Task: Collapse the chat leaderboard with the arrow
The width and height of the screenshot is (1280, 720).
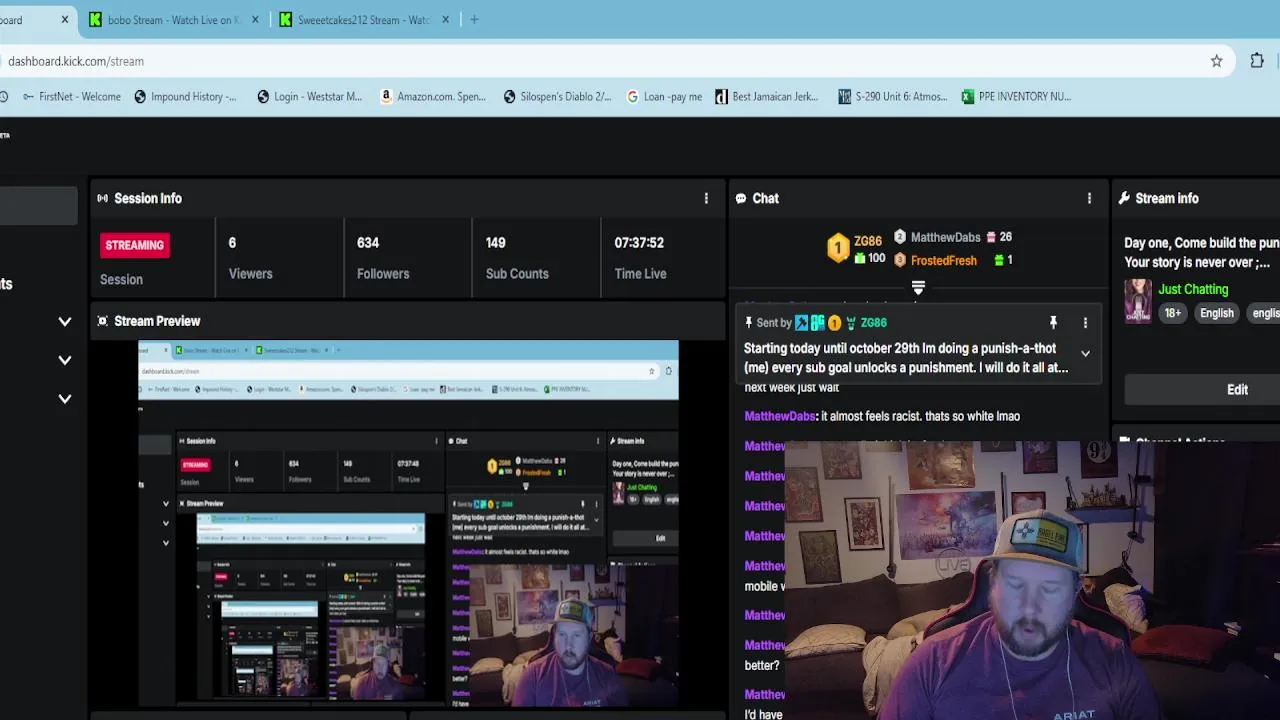Action: [x=918, y=288]
